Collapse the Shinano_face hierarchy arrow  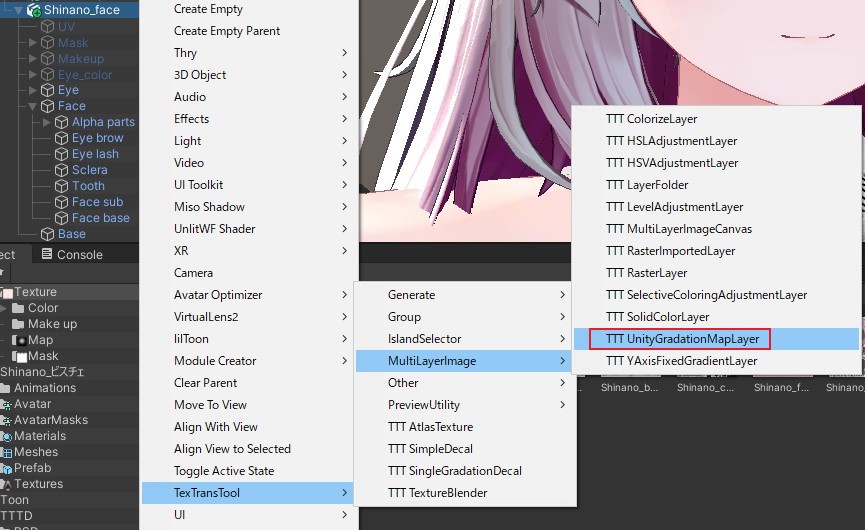(19, 10)
